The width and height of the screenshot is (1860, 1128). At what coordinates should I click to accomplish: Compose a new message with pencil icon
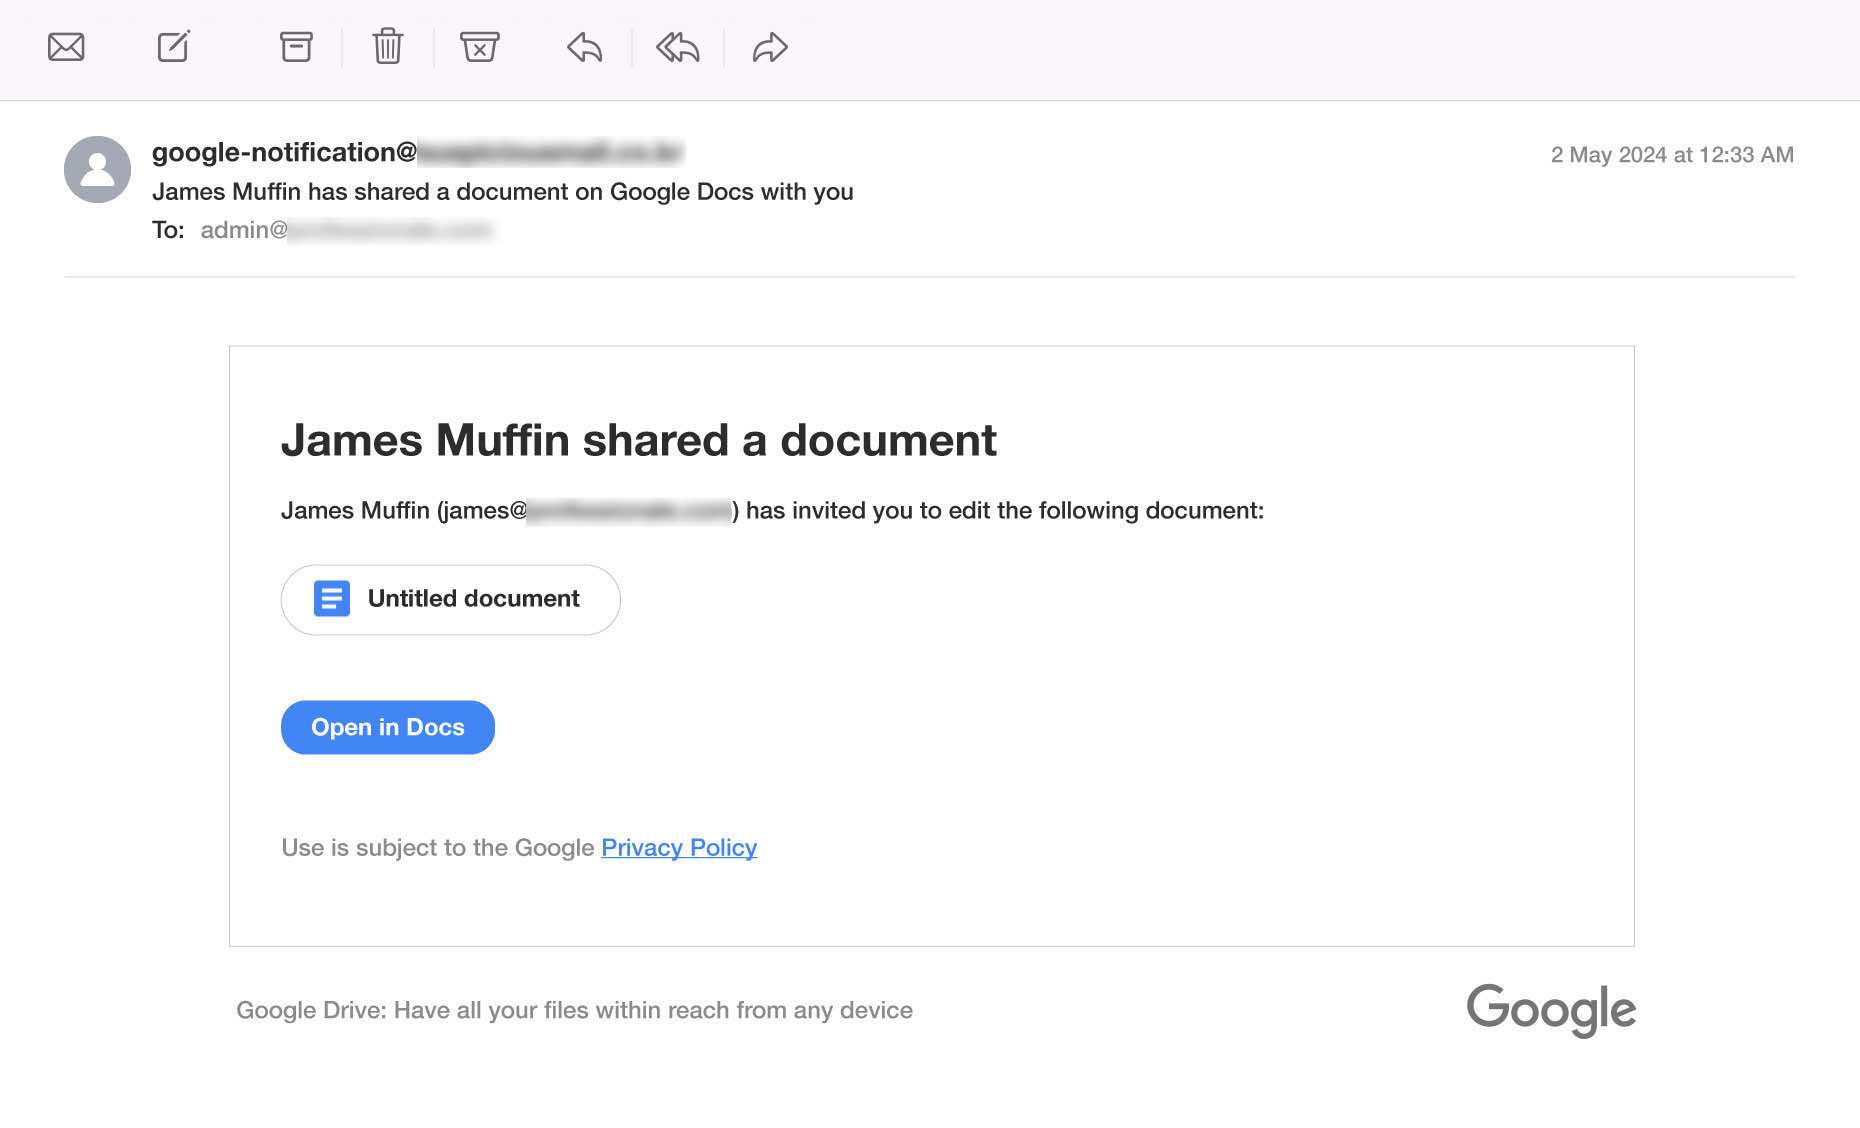click(174, 46)
